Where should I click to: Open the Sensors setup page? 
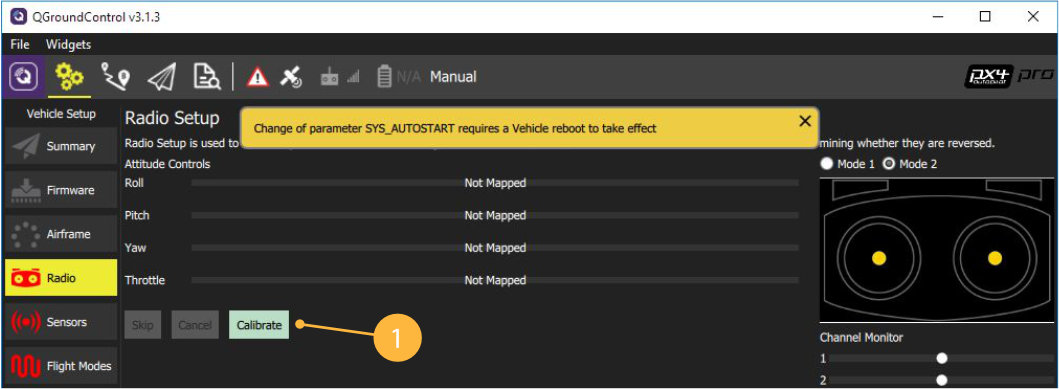pos(61,322)
